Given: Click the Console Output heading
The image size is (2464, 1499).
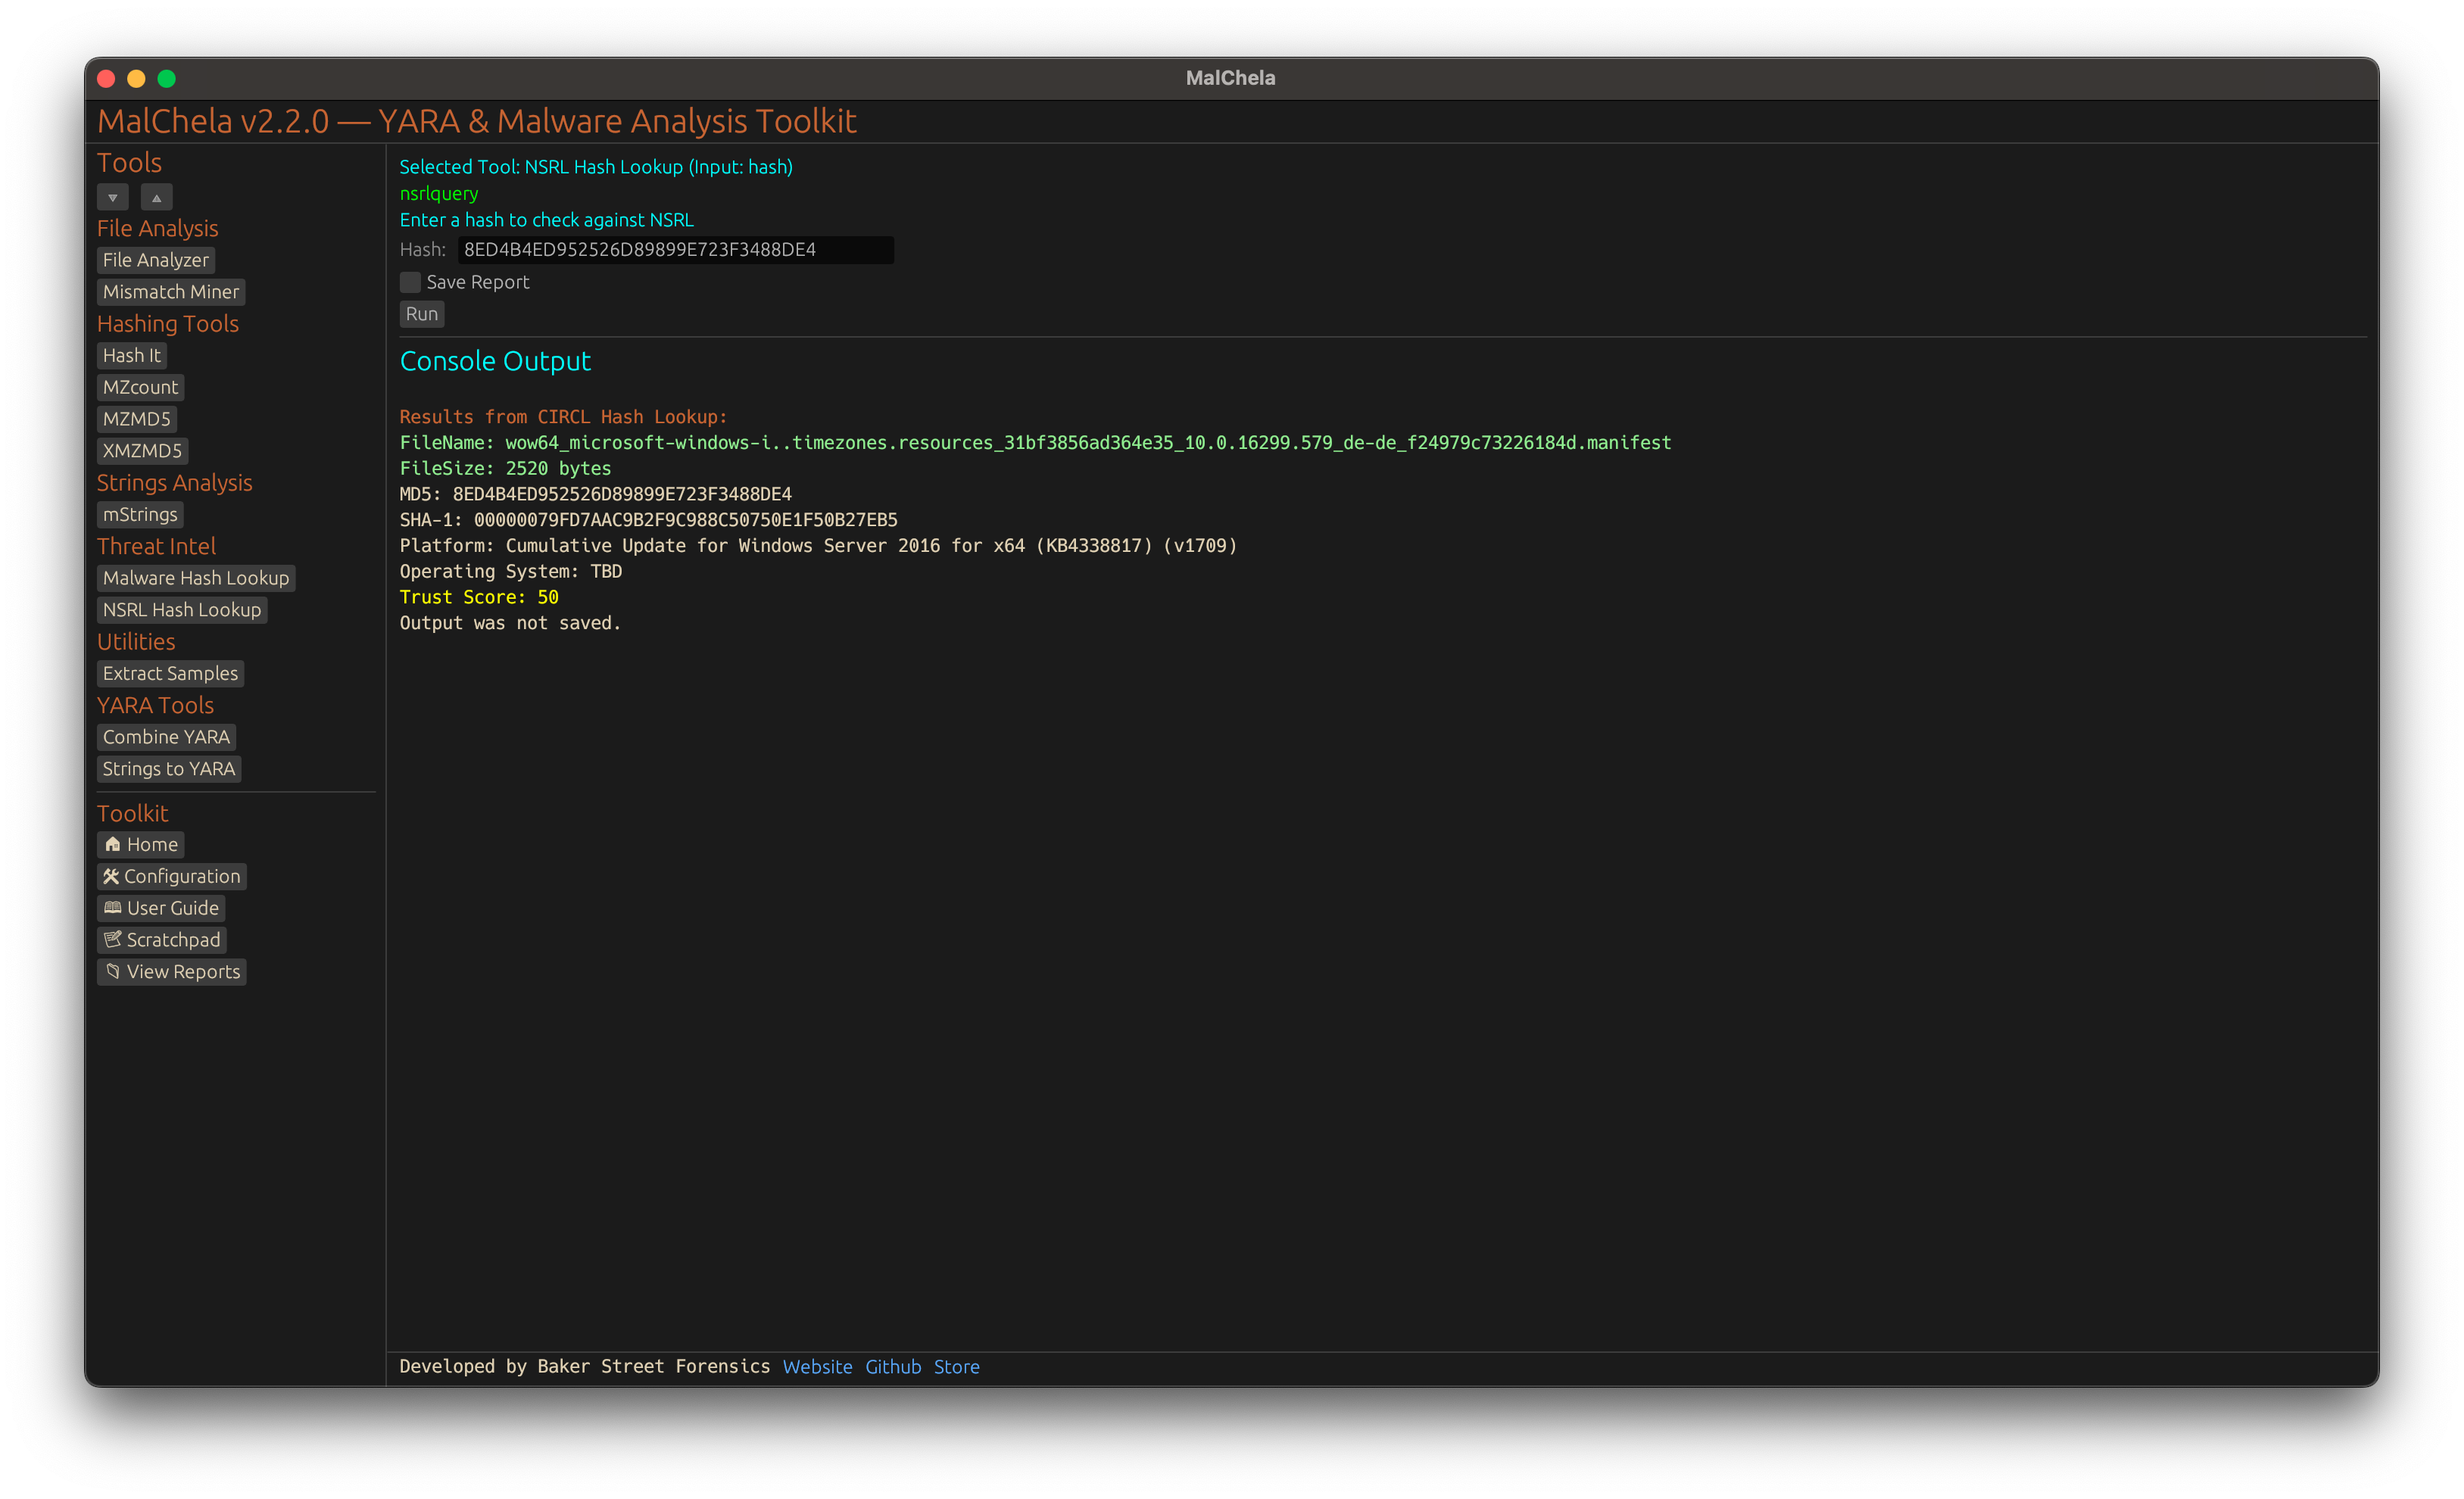Looking at the screenshot, I should pos(495,361).
